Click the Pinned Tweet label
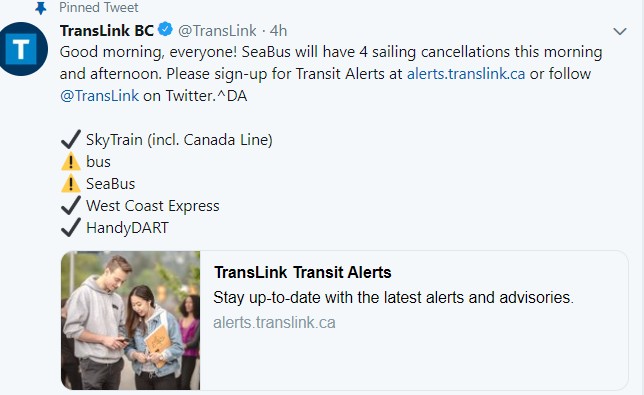This screenshot has width=644, height=395. [99, 7]
